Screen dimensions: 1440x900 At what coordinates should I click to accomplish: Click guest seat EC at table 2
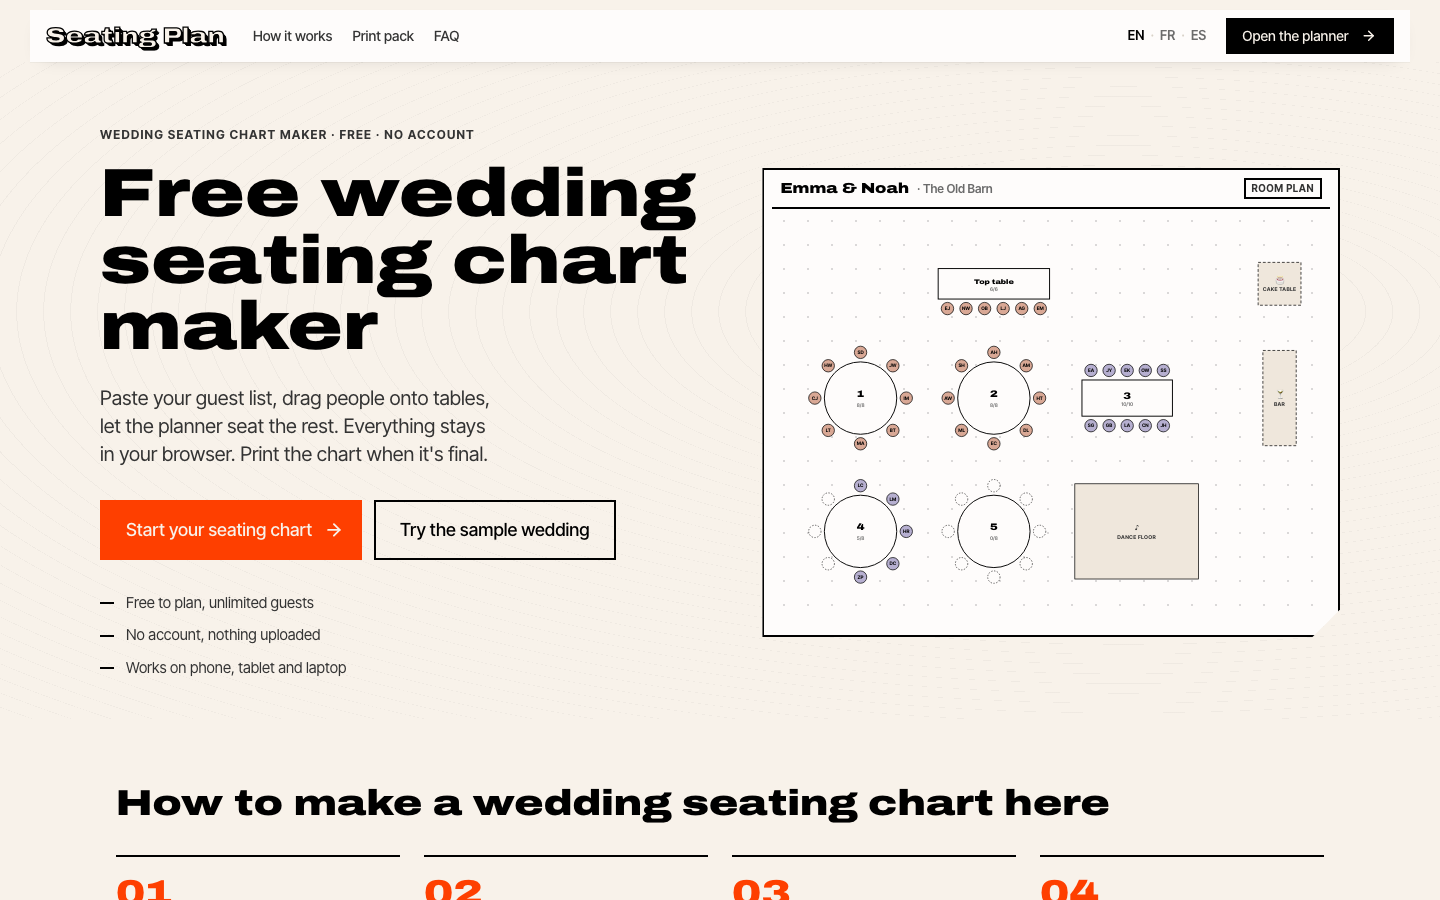pyautogui.click(x=994, y=443)
